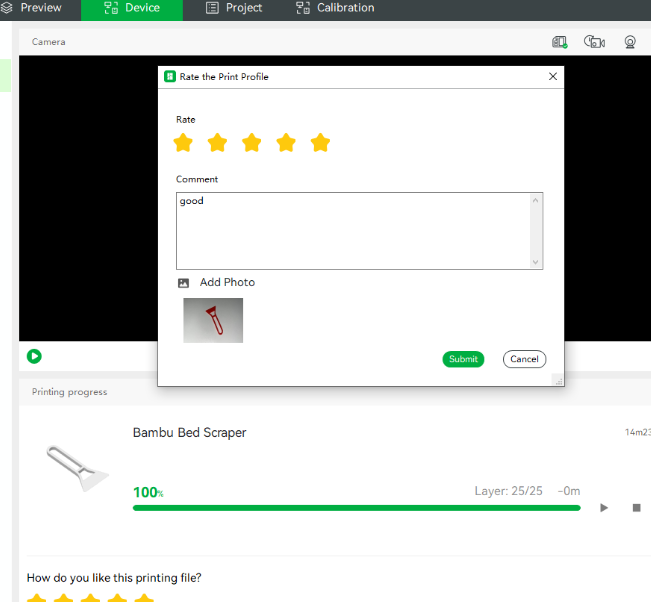Click the 100% progress value
The width and height of the screenshot is (651, 602).
[x=148, y=492]
